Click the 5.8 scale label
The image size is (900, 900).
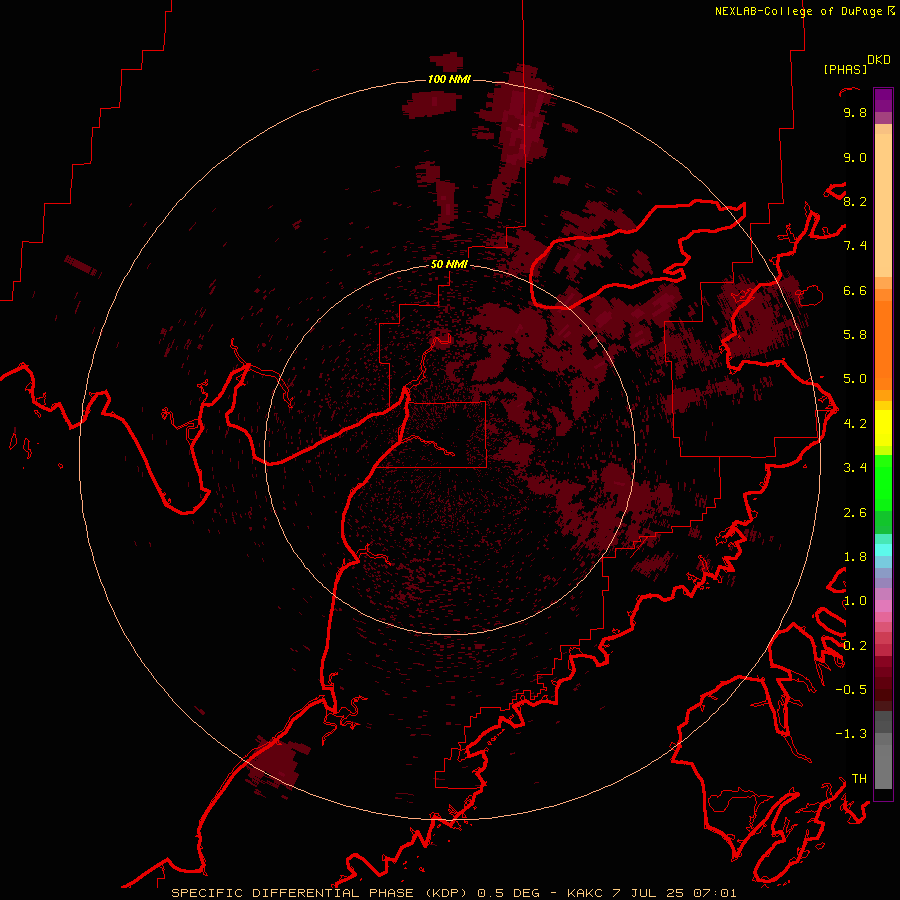(x=855, y=334)
